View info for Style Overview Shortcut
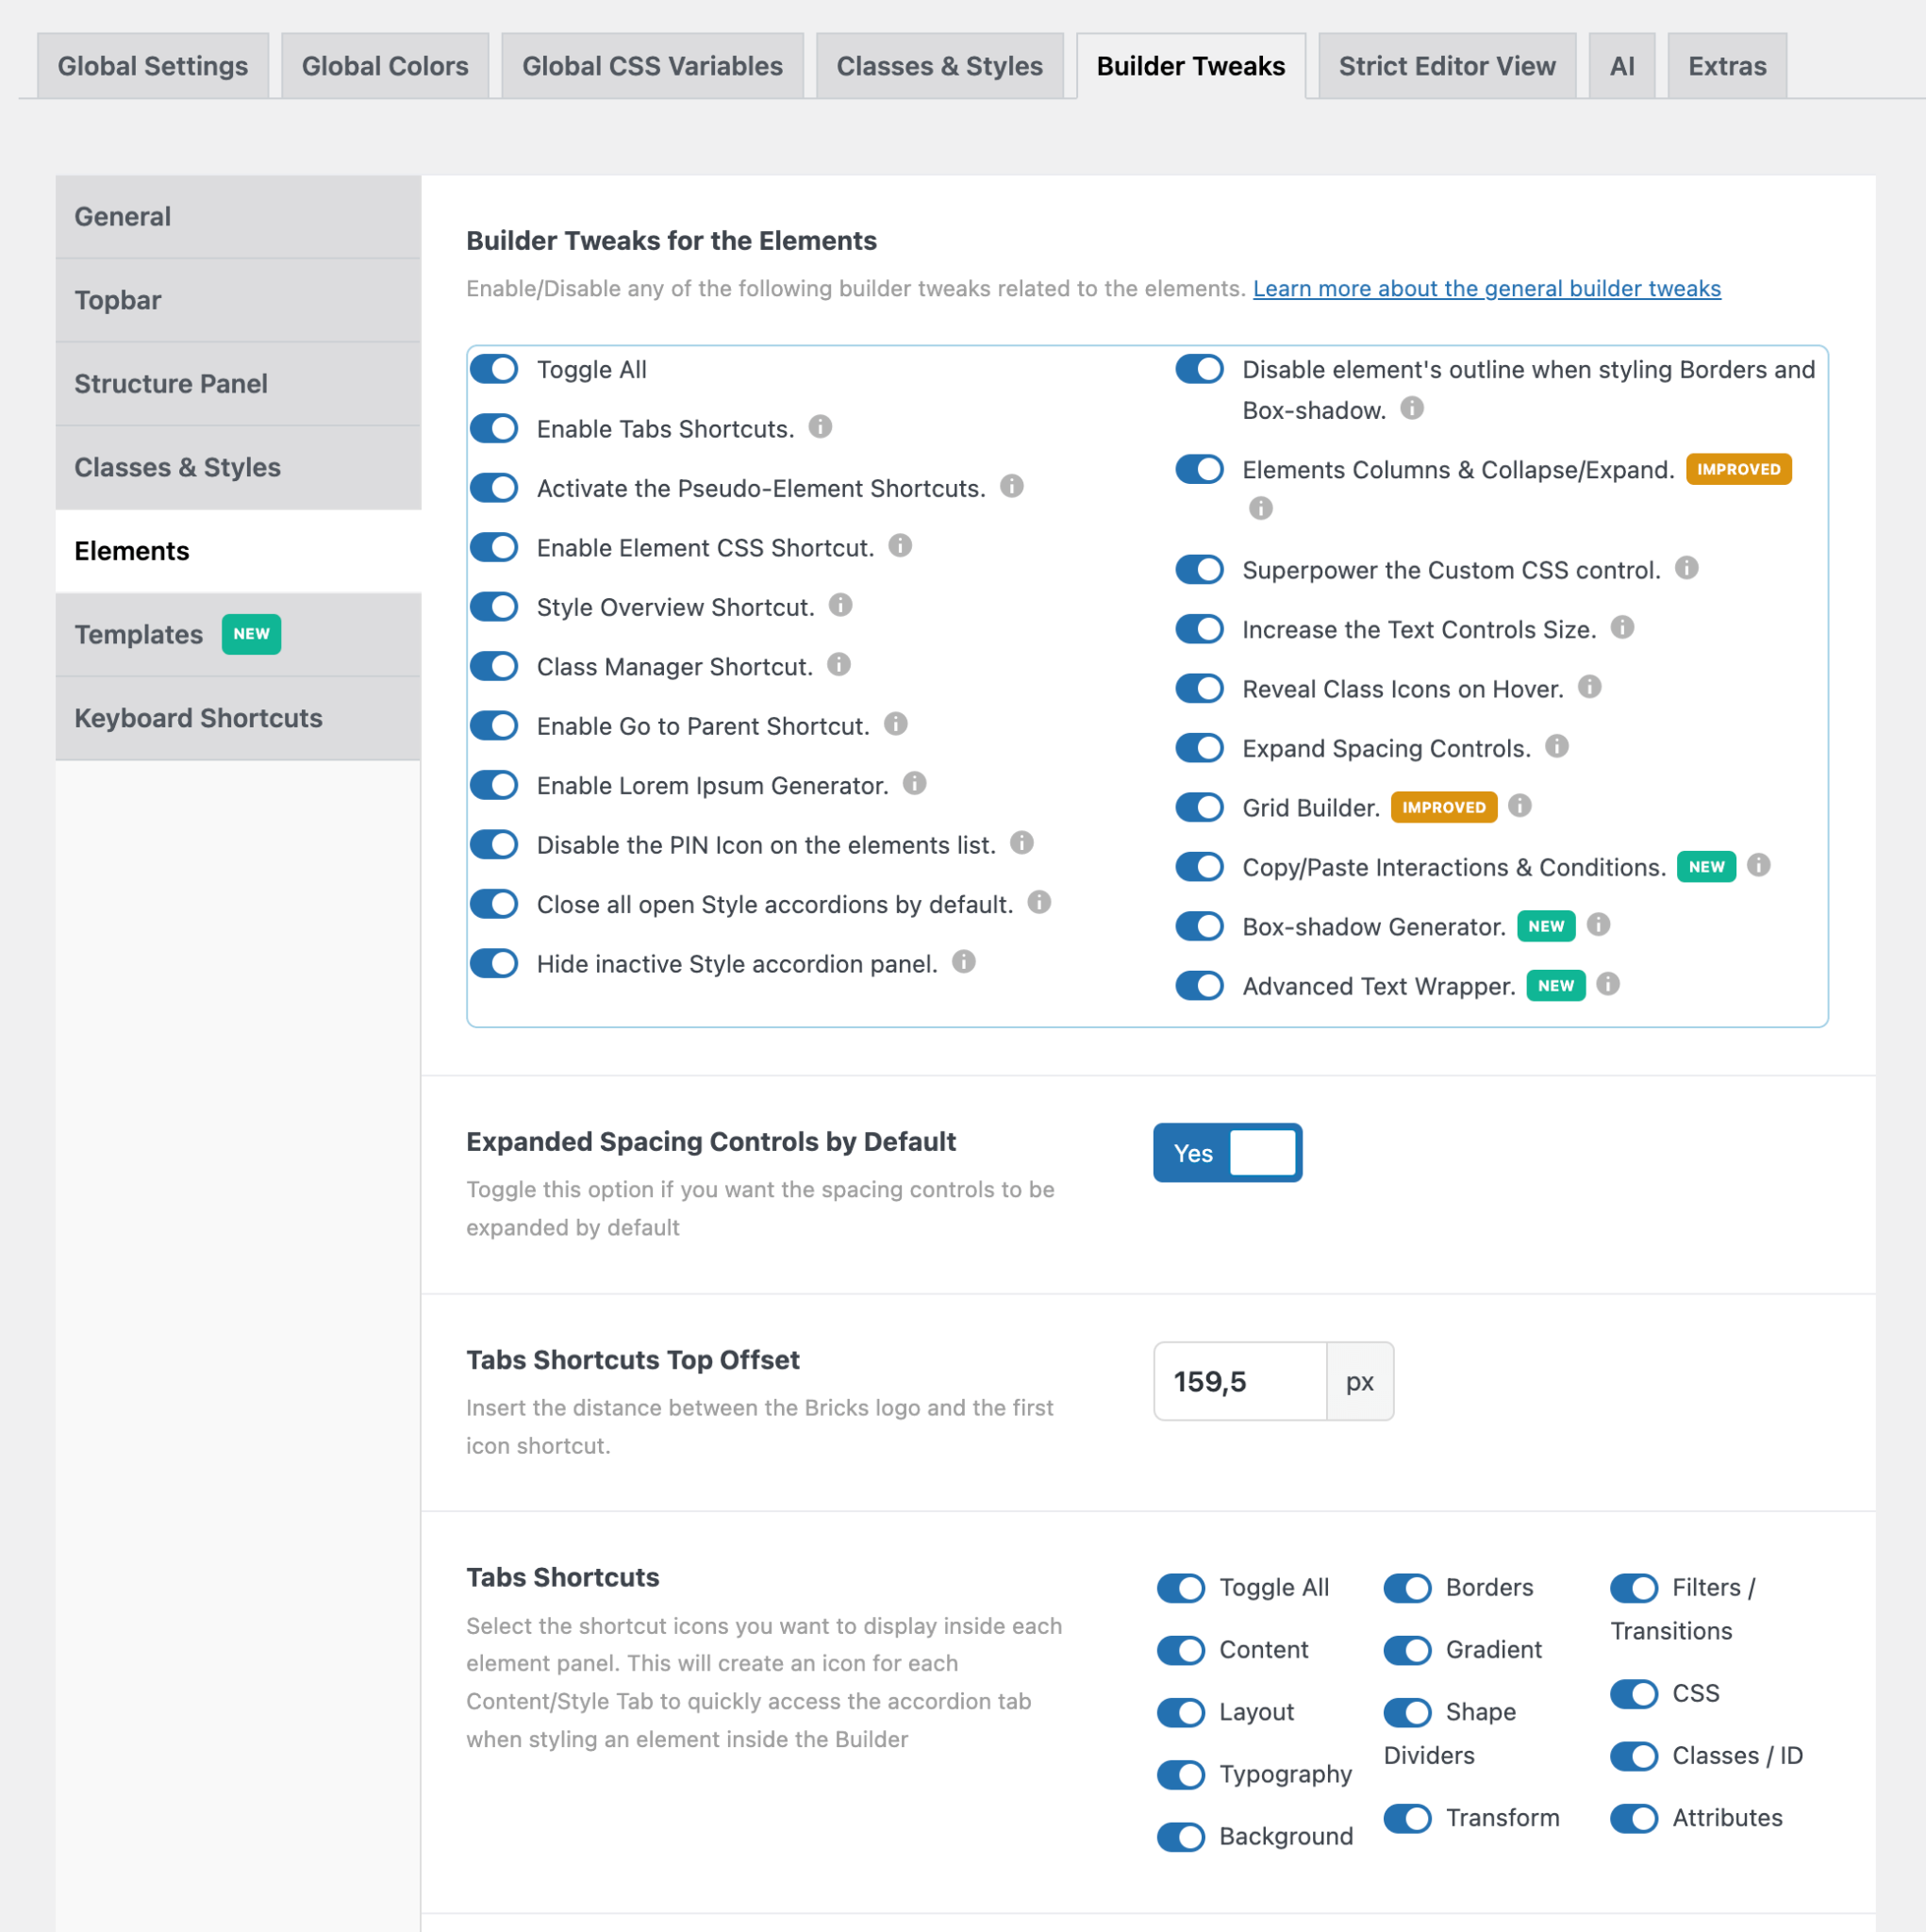 click(x=841, y=605)
